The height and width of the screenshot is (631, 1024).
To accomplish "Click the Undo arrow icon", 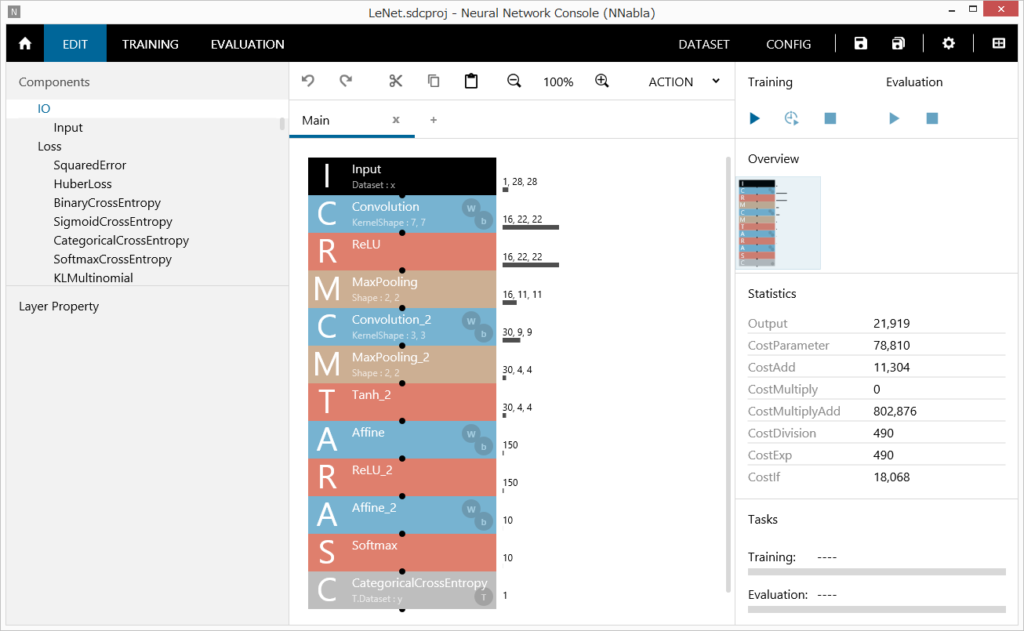I will pyautogui.click(x=308, y=81).
